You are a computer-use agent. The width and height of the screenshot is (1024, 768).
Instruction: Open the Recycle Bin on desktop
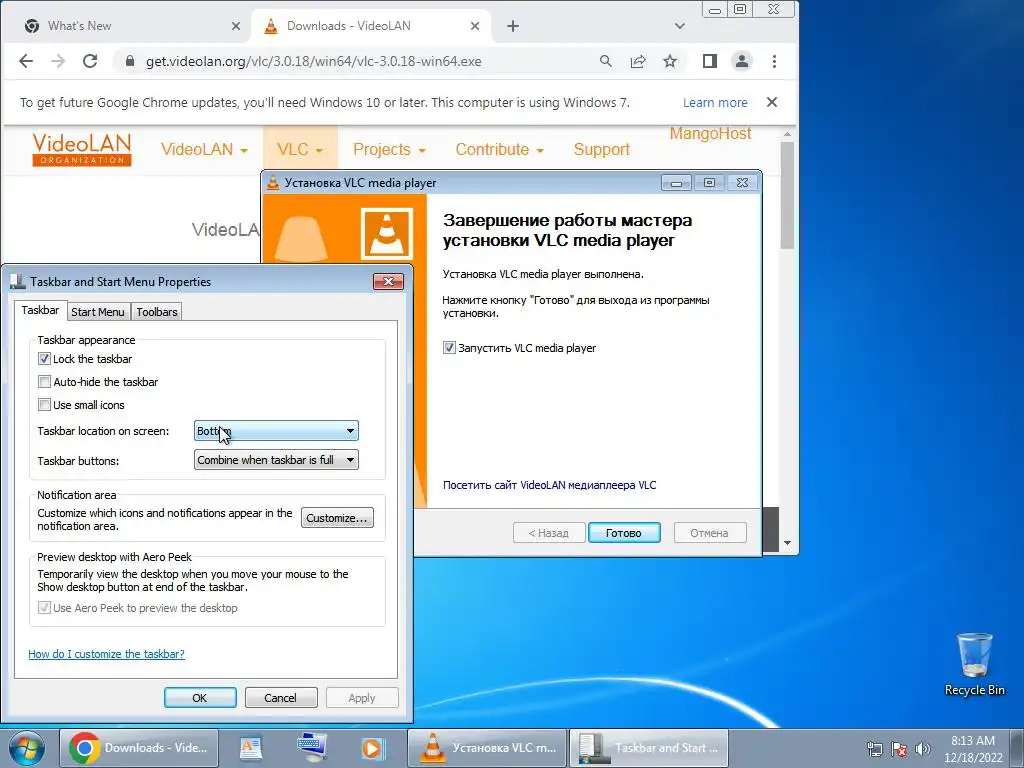[x=974, y=664]
